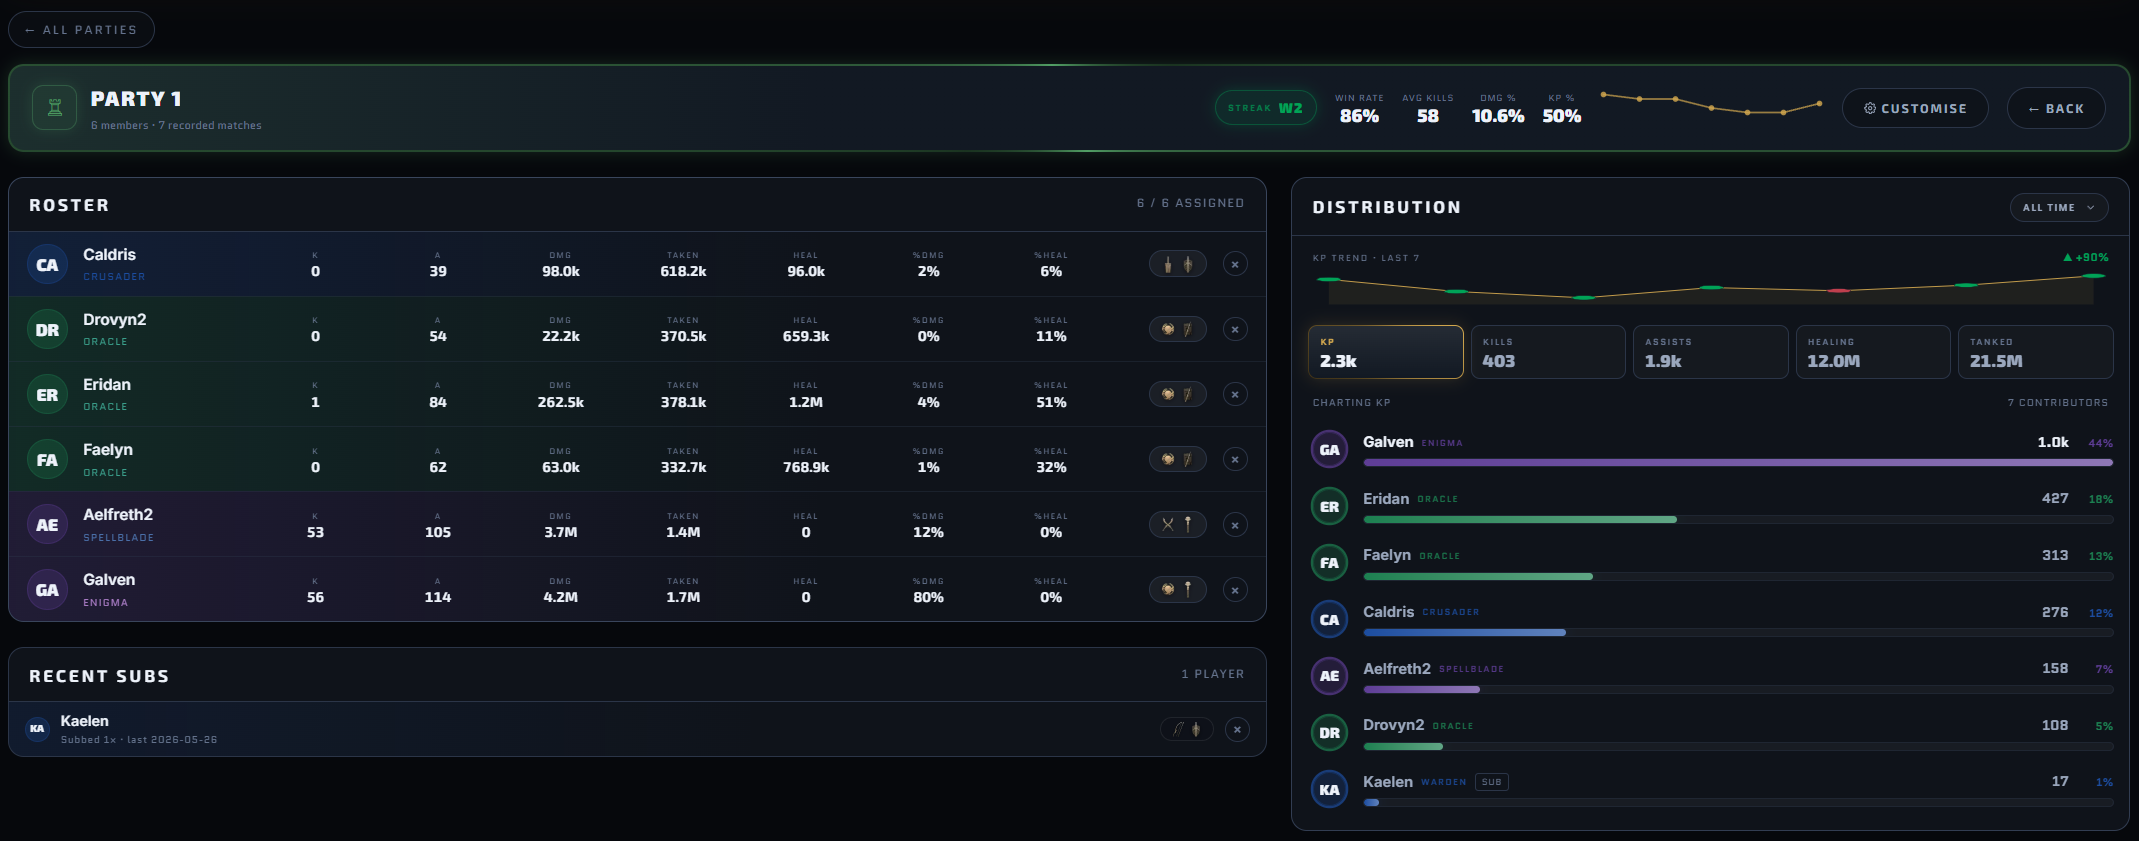Viewport: 2139px width, 841px height.
Task: Click the +90% trend indicator
Action: 2086,258
